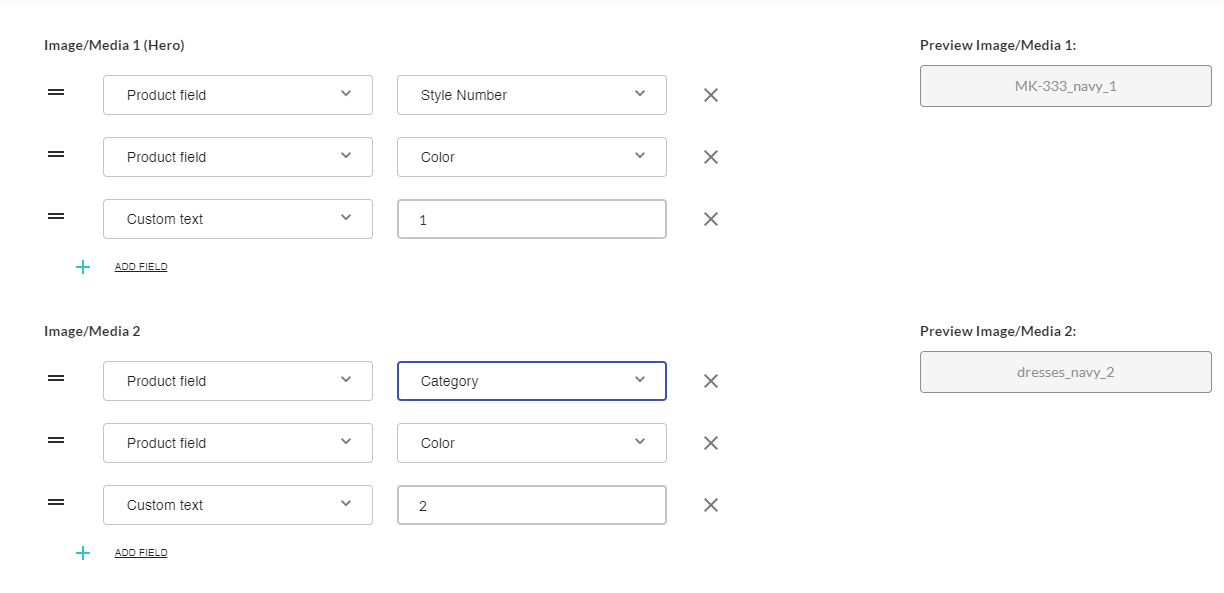
Task: Open first Product field dropdown in Image/Media 1
Action: coord(237,95)
